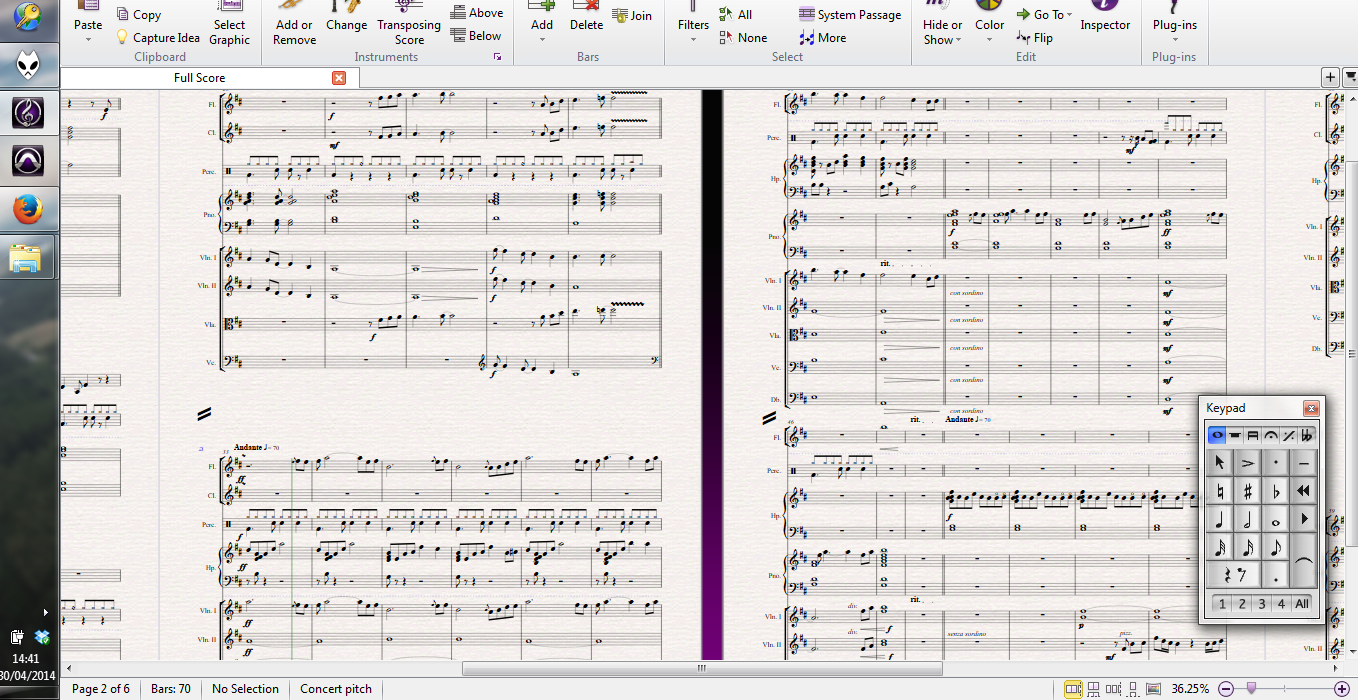
Task: Click the System Passage button
Action: click(x=850, y=15)
